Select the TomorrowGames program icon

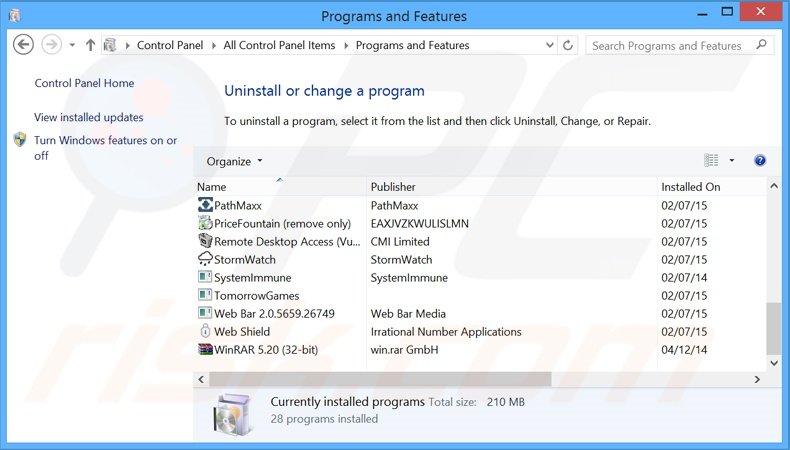coord(205,295)
